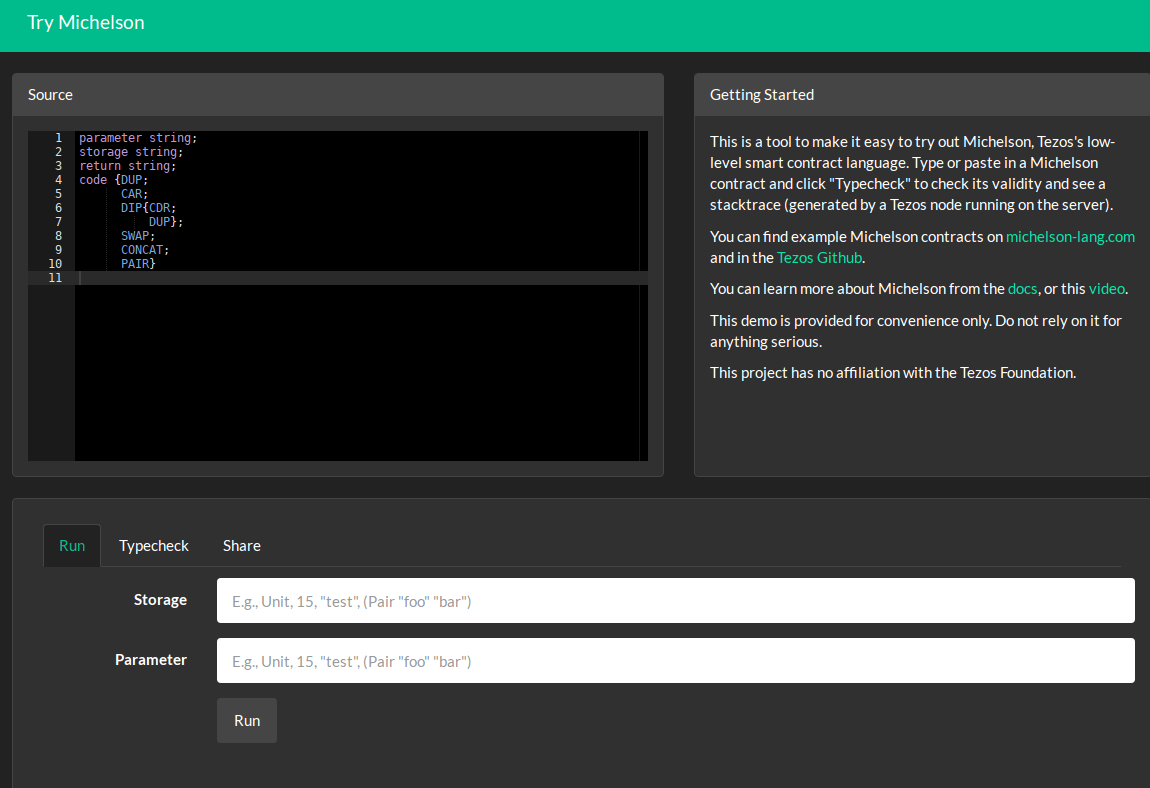Click line number 11 in the gutter
The image size is (1150, 788).
point(55,278)
